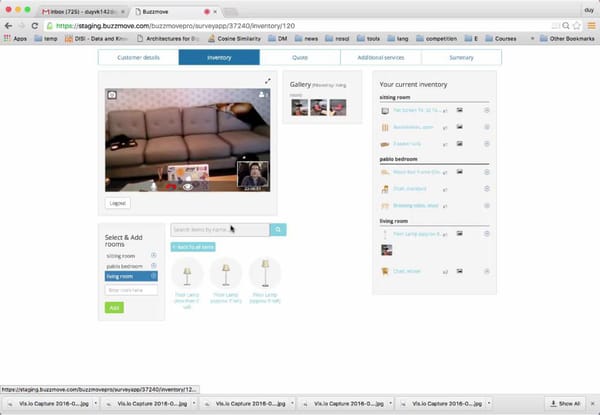Remove the Chair, wicker inventory item
The image size is (600, 415).
pos(487,271)
